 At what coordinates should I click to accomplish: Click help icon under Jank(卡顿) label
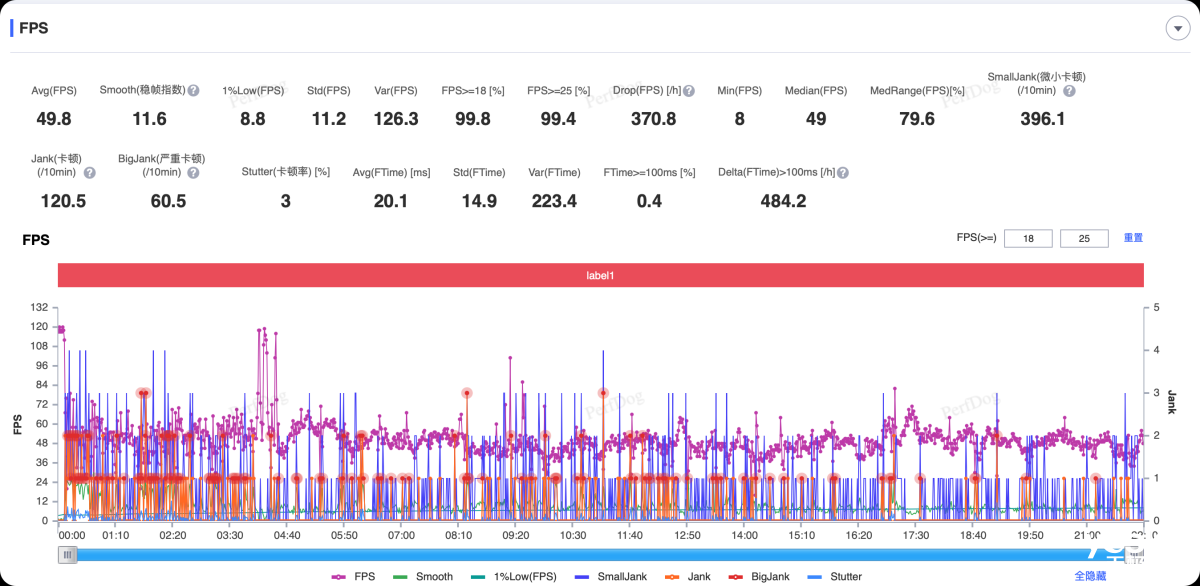click(90, 173)
